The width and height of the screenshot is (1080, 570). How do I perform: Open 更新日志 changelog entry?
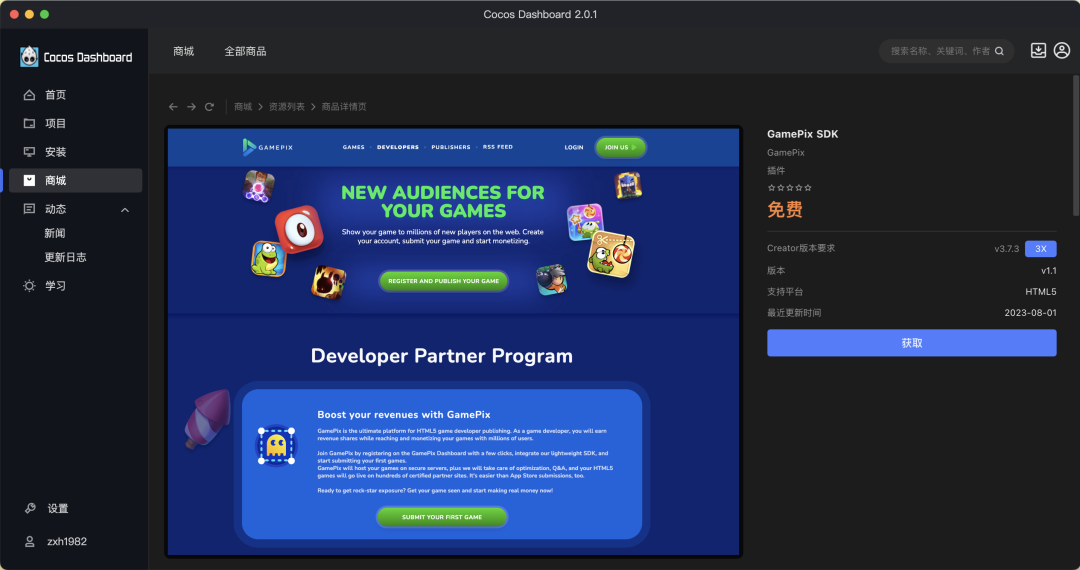point(65,257)
